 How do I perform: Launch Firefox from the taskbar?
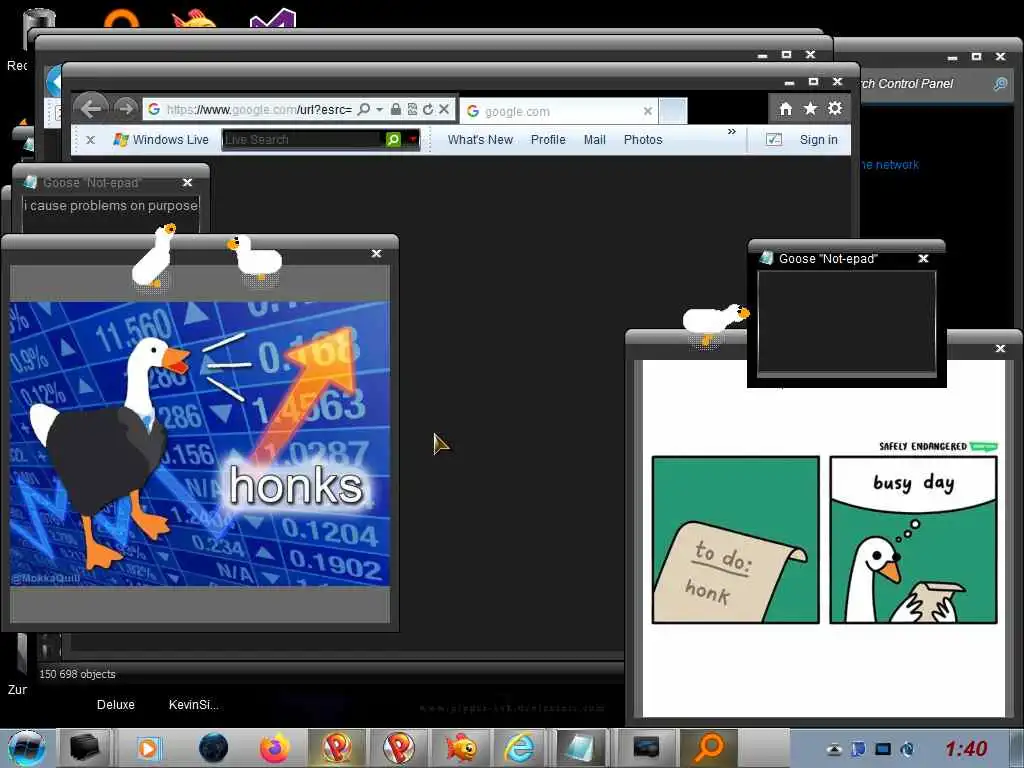(x=274, y=748)
